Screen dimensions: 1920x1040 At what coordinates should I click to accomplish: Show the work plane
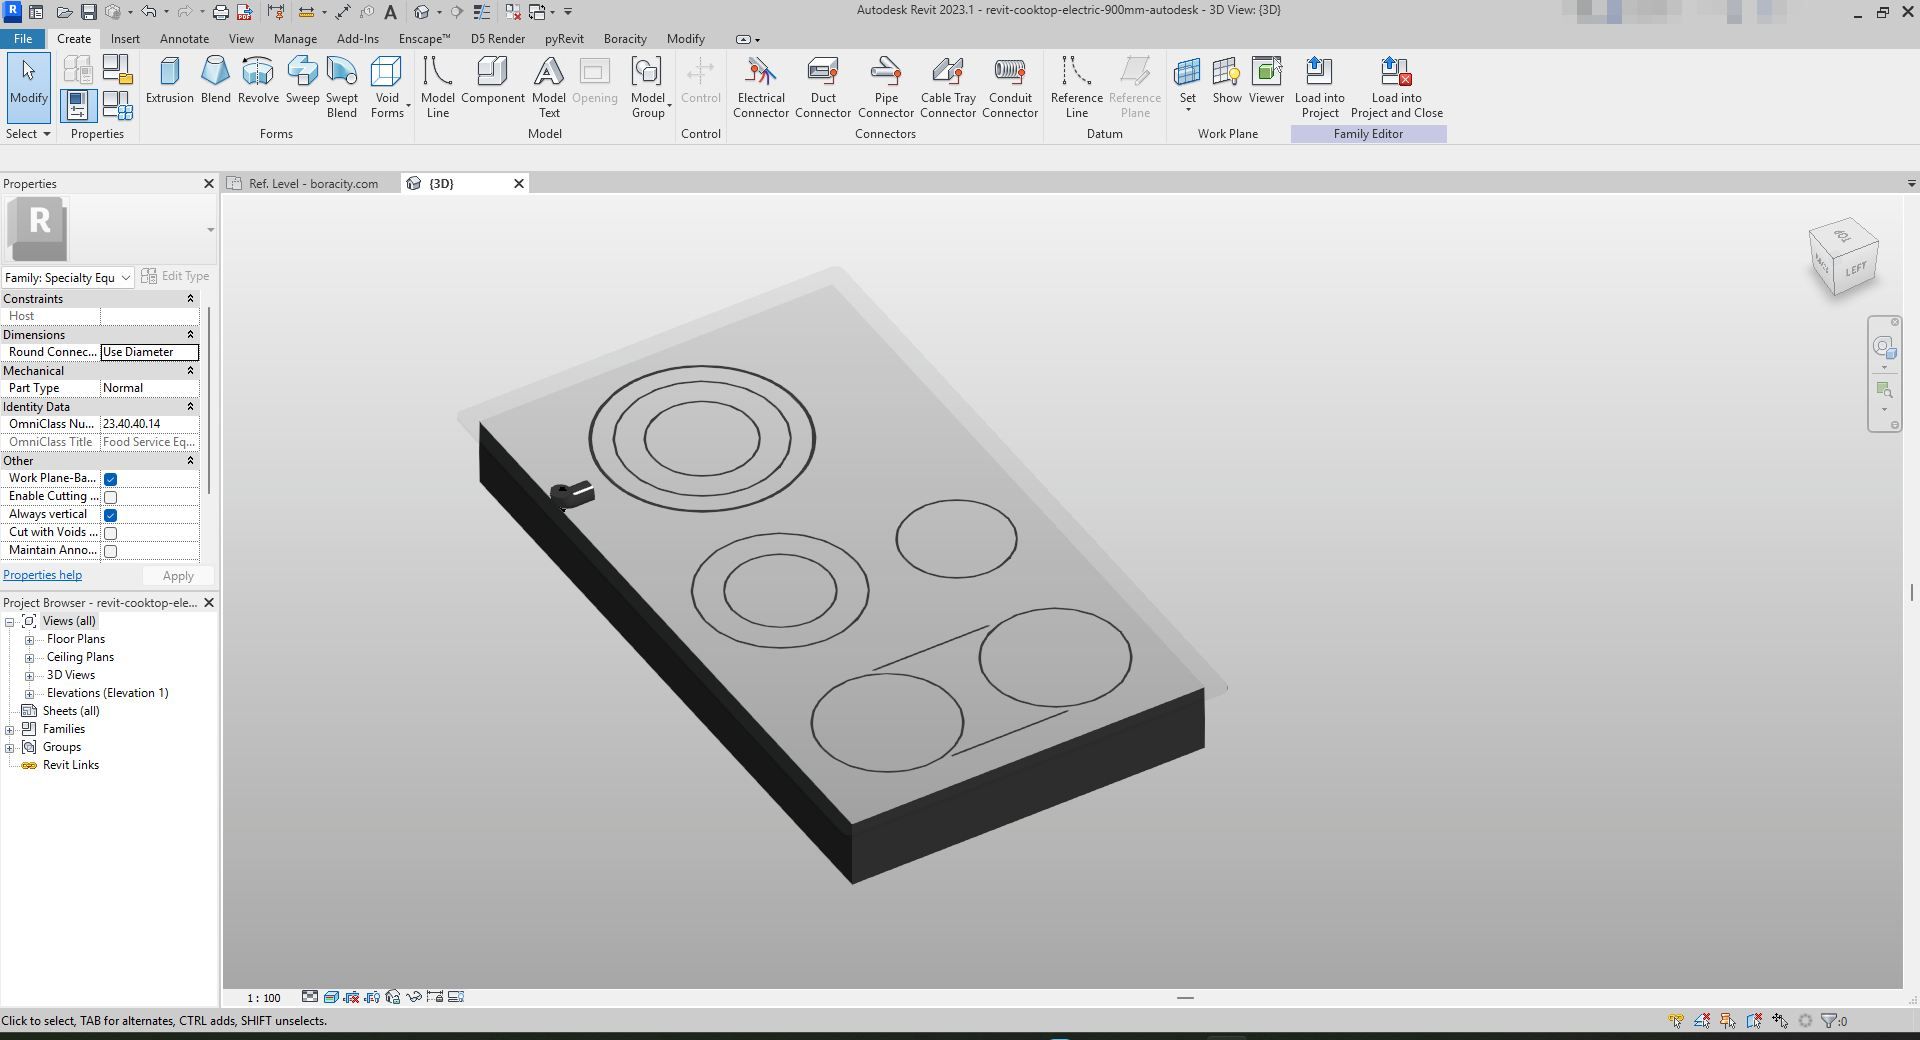coord(1227,80)
